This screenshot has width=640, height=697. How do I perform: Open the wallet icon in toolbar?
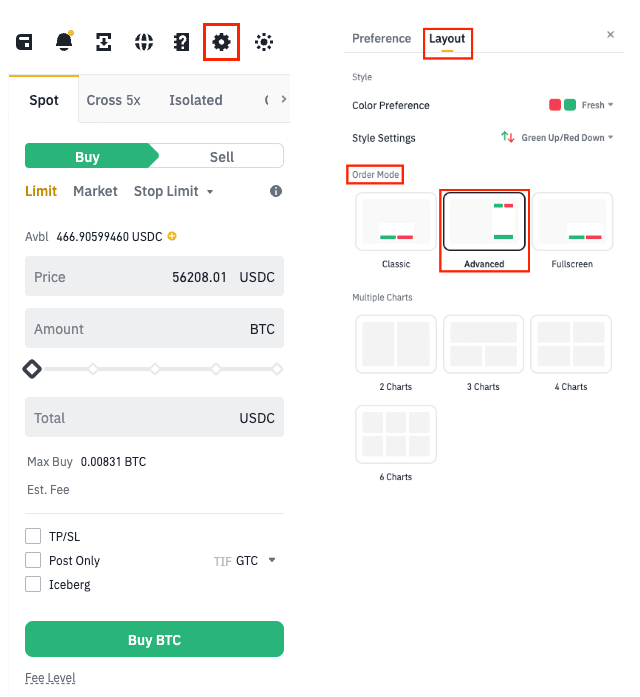point(25,42)
